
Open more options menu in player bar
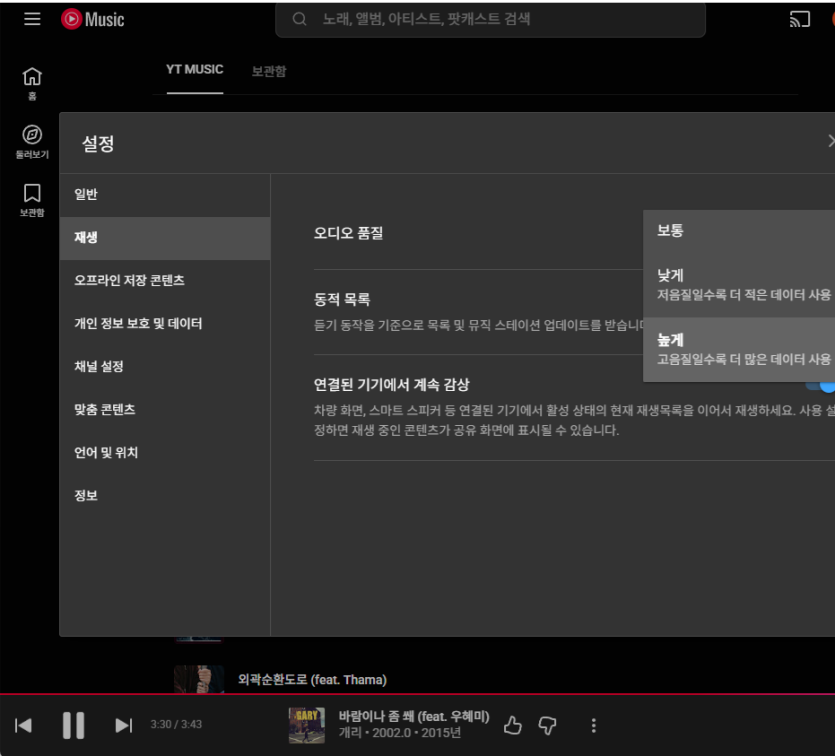pyautogui.click(x=593, y=725)
